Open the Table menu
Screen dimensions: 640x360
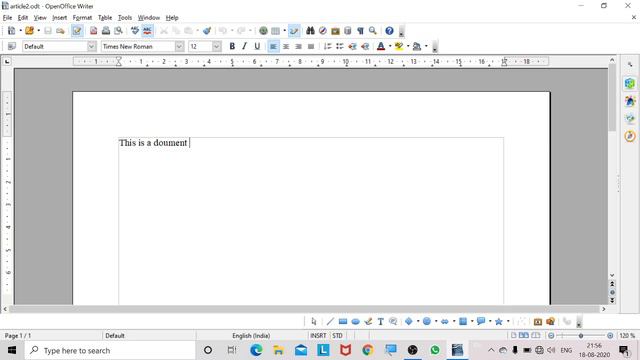coord(105,18)
